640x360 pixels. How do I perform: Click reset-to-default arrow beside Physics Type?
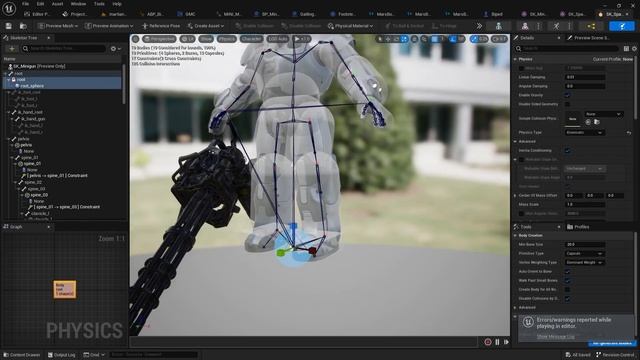(x=629, y=133)
